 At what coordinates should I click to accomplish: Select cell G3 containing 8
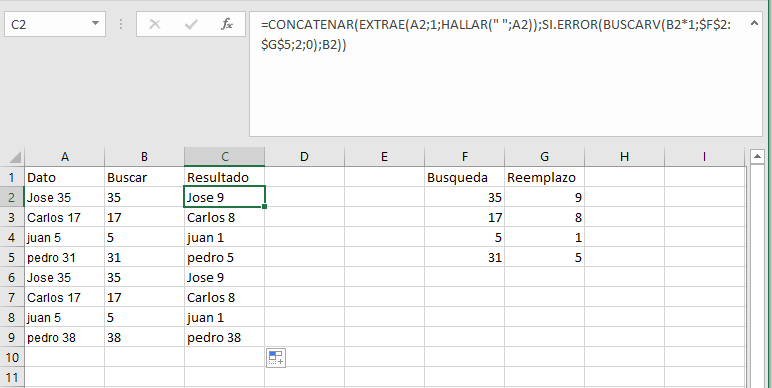tap(545, 217)
